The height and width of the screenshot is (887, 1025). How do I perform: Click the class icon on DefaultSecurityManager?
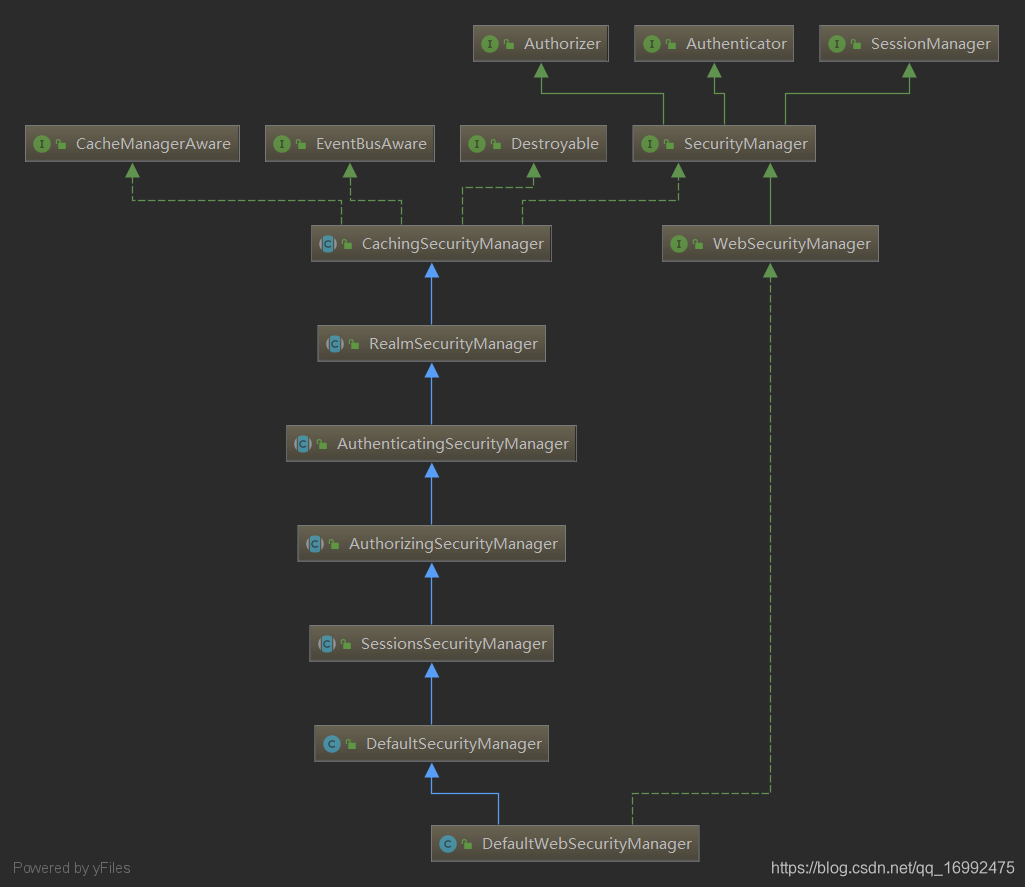(332, 744)
